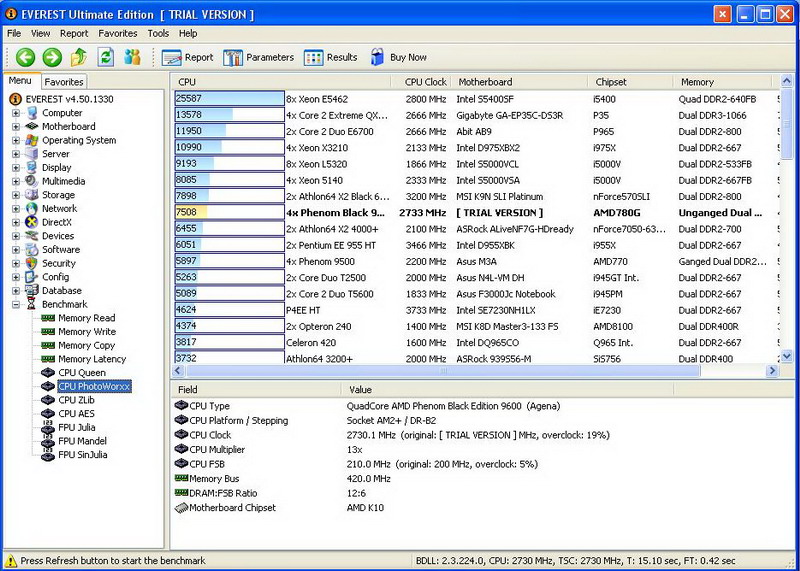
Task: Click the CPU Clock column header
Action: [x=421, y=82]
